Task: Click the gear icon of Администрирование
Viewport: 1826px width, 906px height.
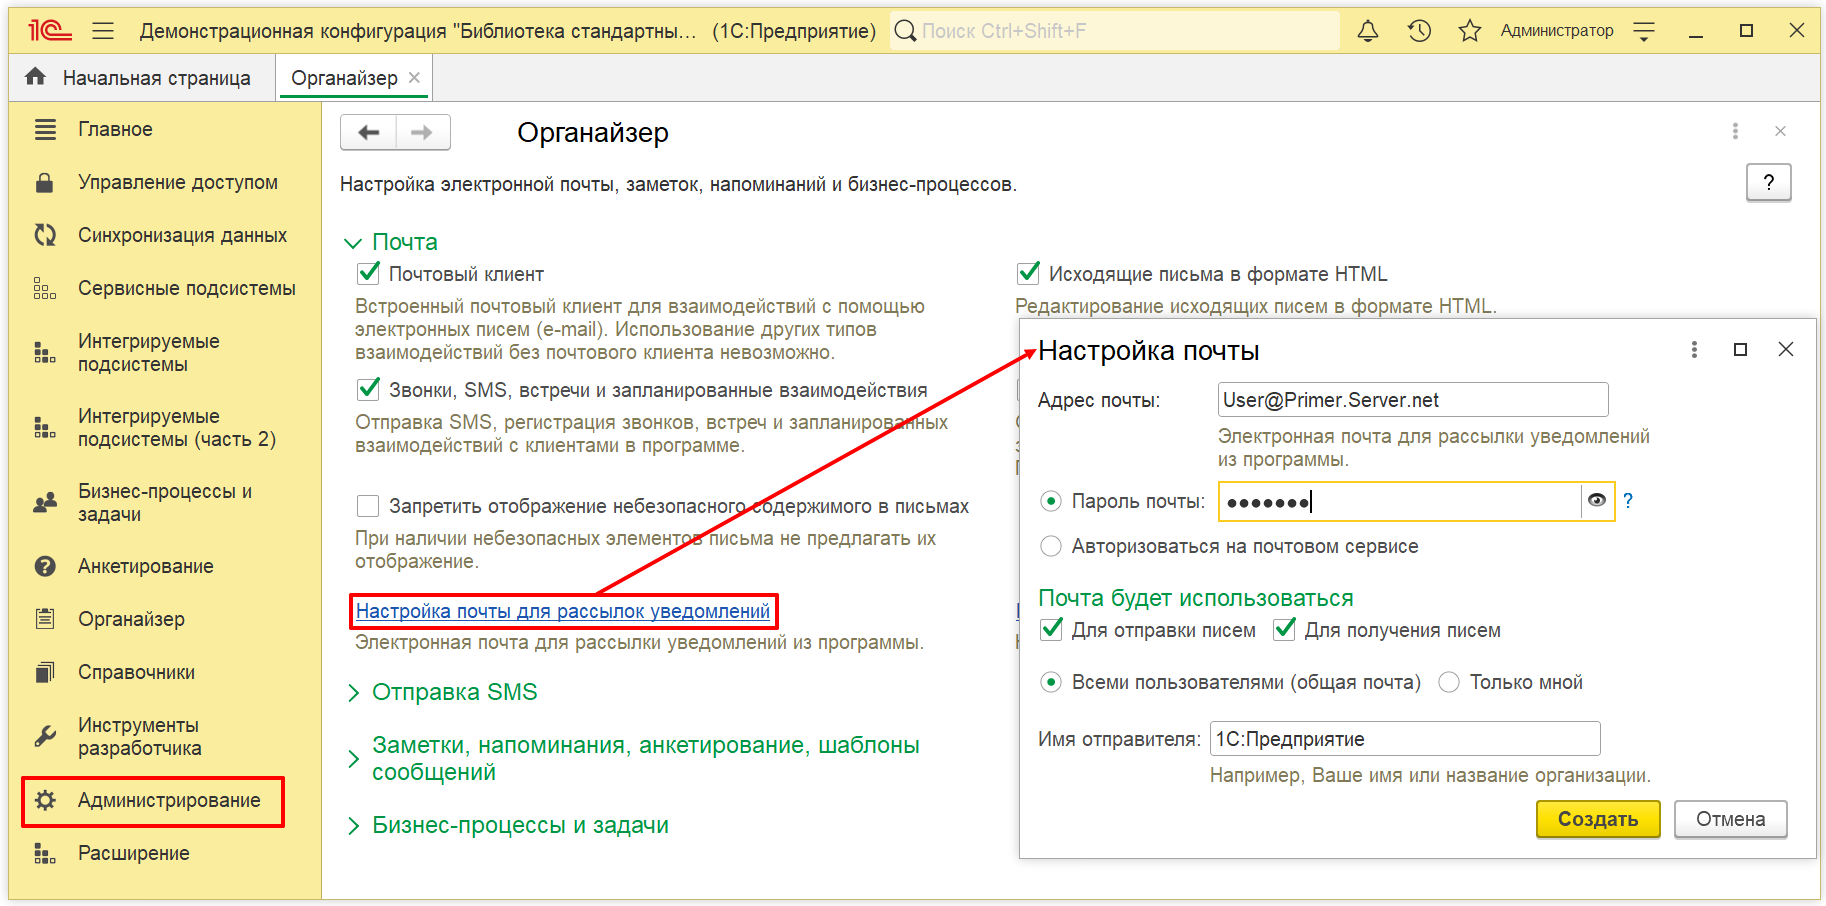Action: (45, 800)
